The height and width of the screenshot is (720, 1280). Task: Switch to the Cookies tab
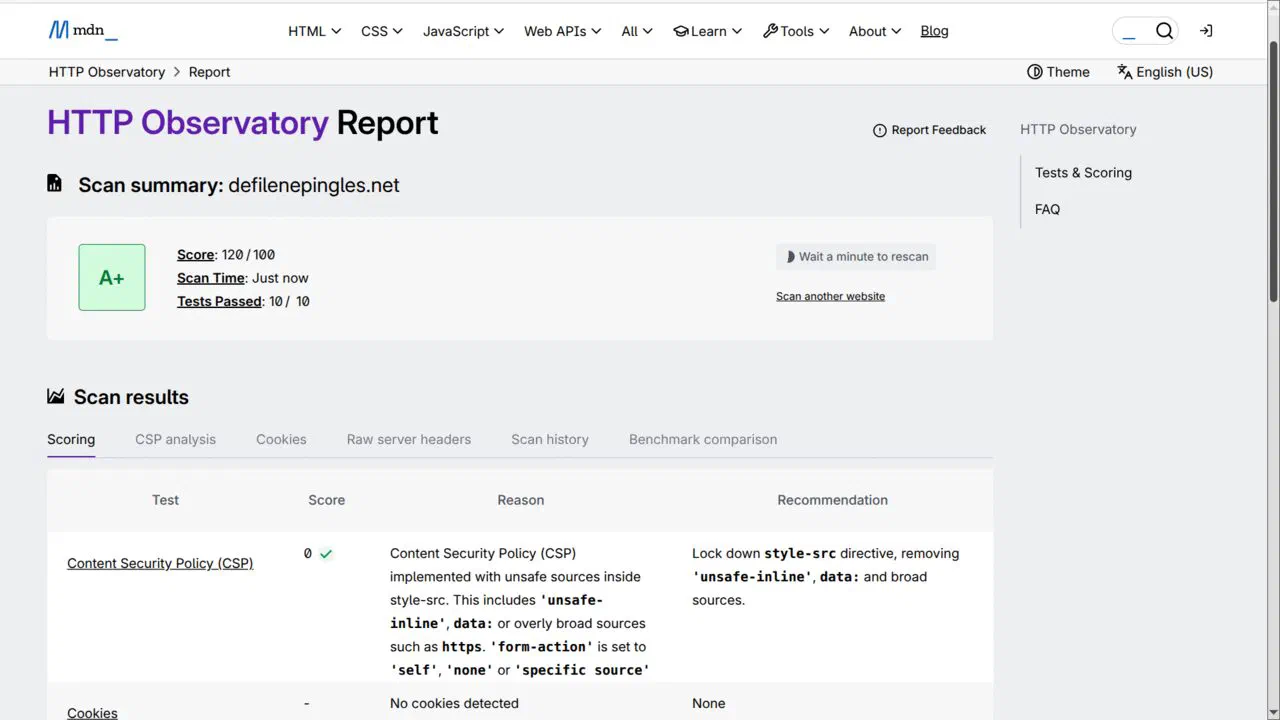pyautogui.click(x=281, y=439)
